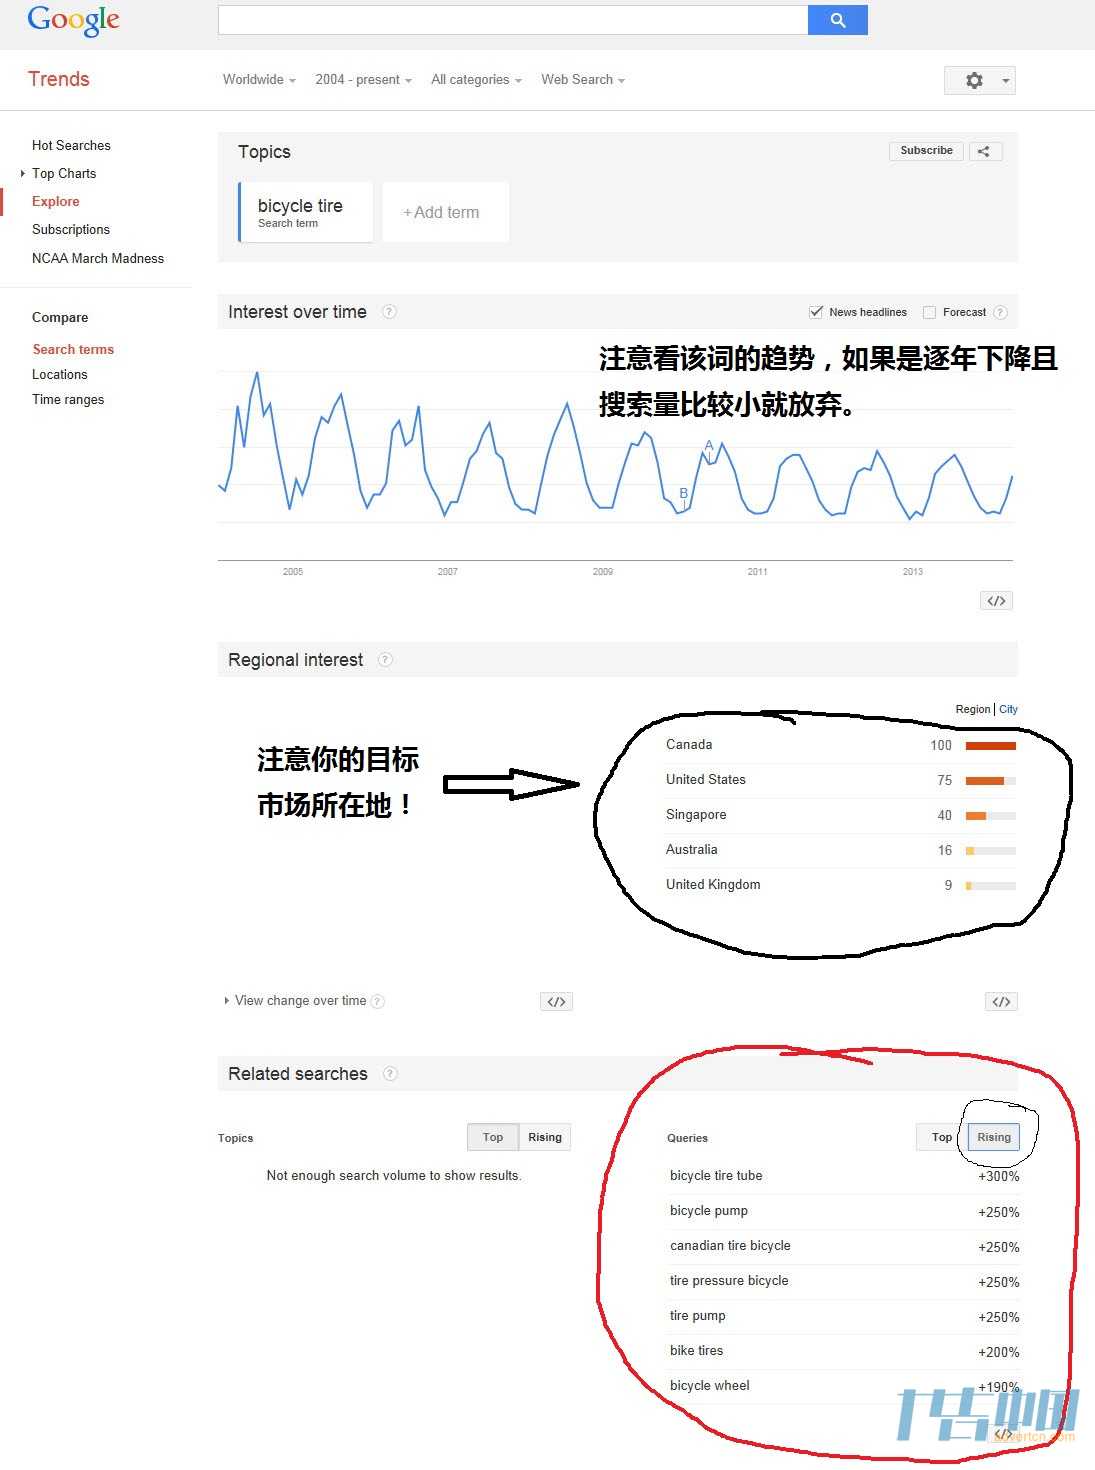Click embed code icon under the time chart
Image resolution: width=1095 pixels, height=1470 pixels.
click(996, 601)
